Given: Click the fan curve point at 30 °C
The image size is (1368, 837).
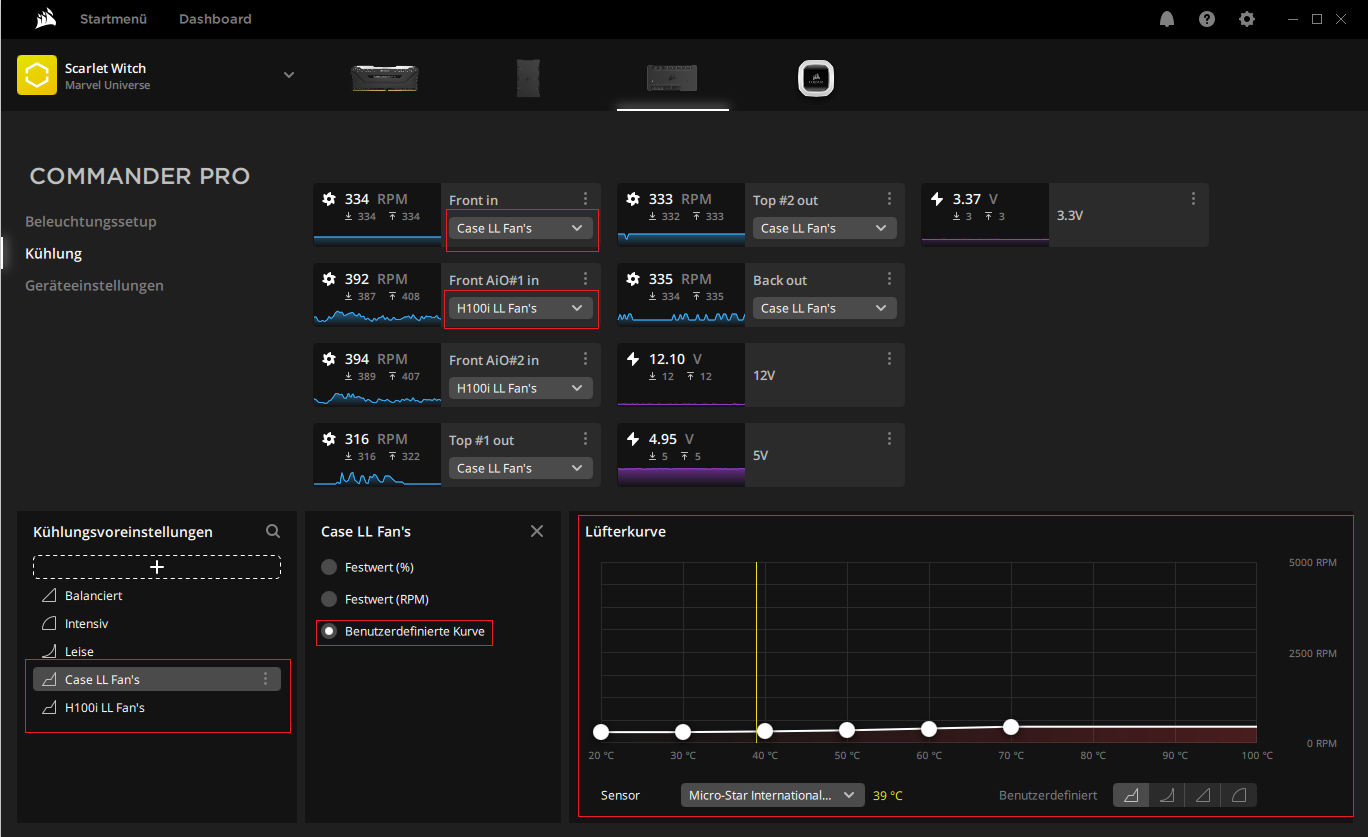Looking at the screenshot, I should tap(683, 732).
